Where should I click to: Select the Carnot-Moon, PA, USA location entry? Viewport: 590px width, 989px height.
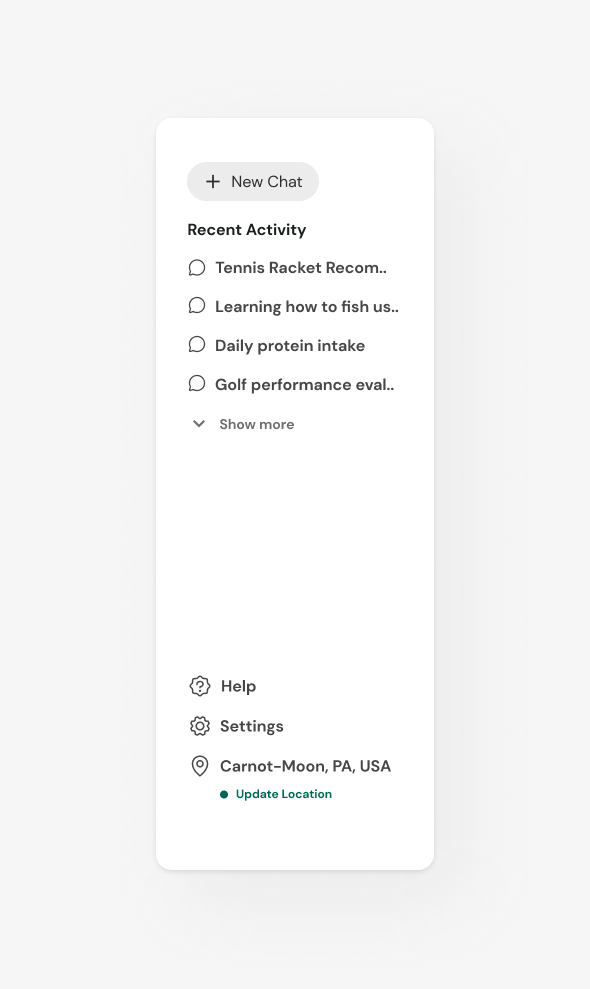305,766
